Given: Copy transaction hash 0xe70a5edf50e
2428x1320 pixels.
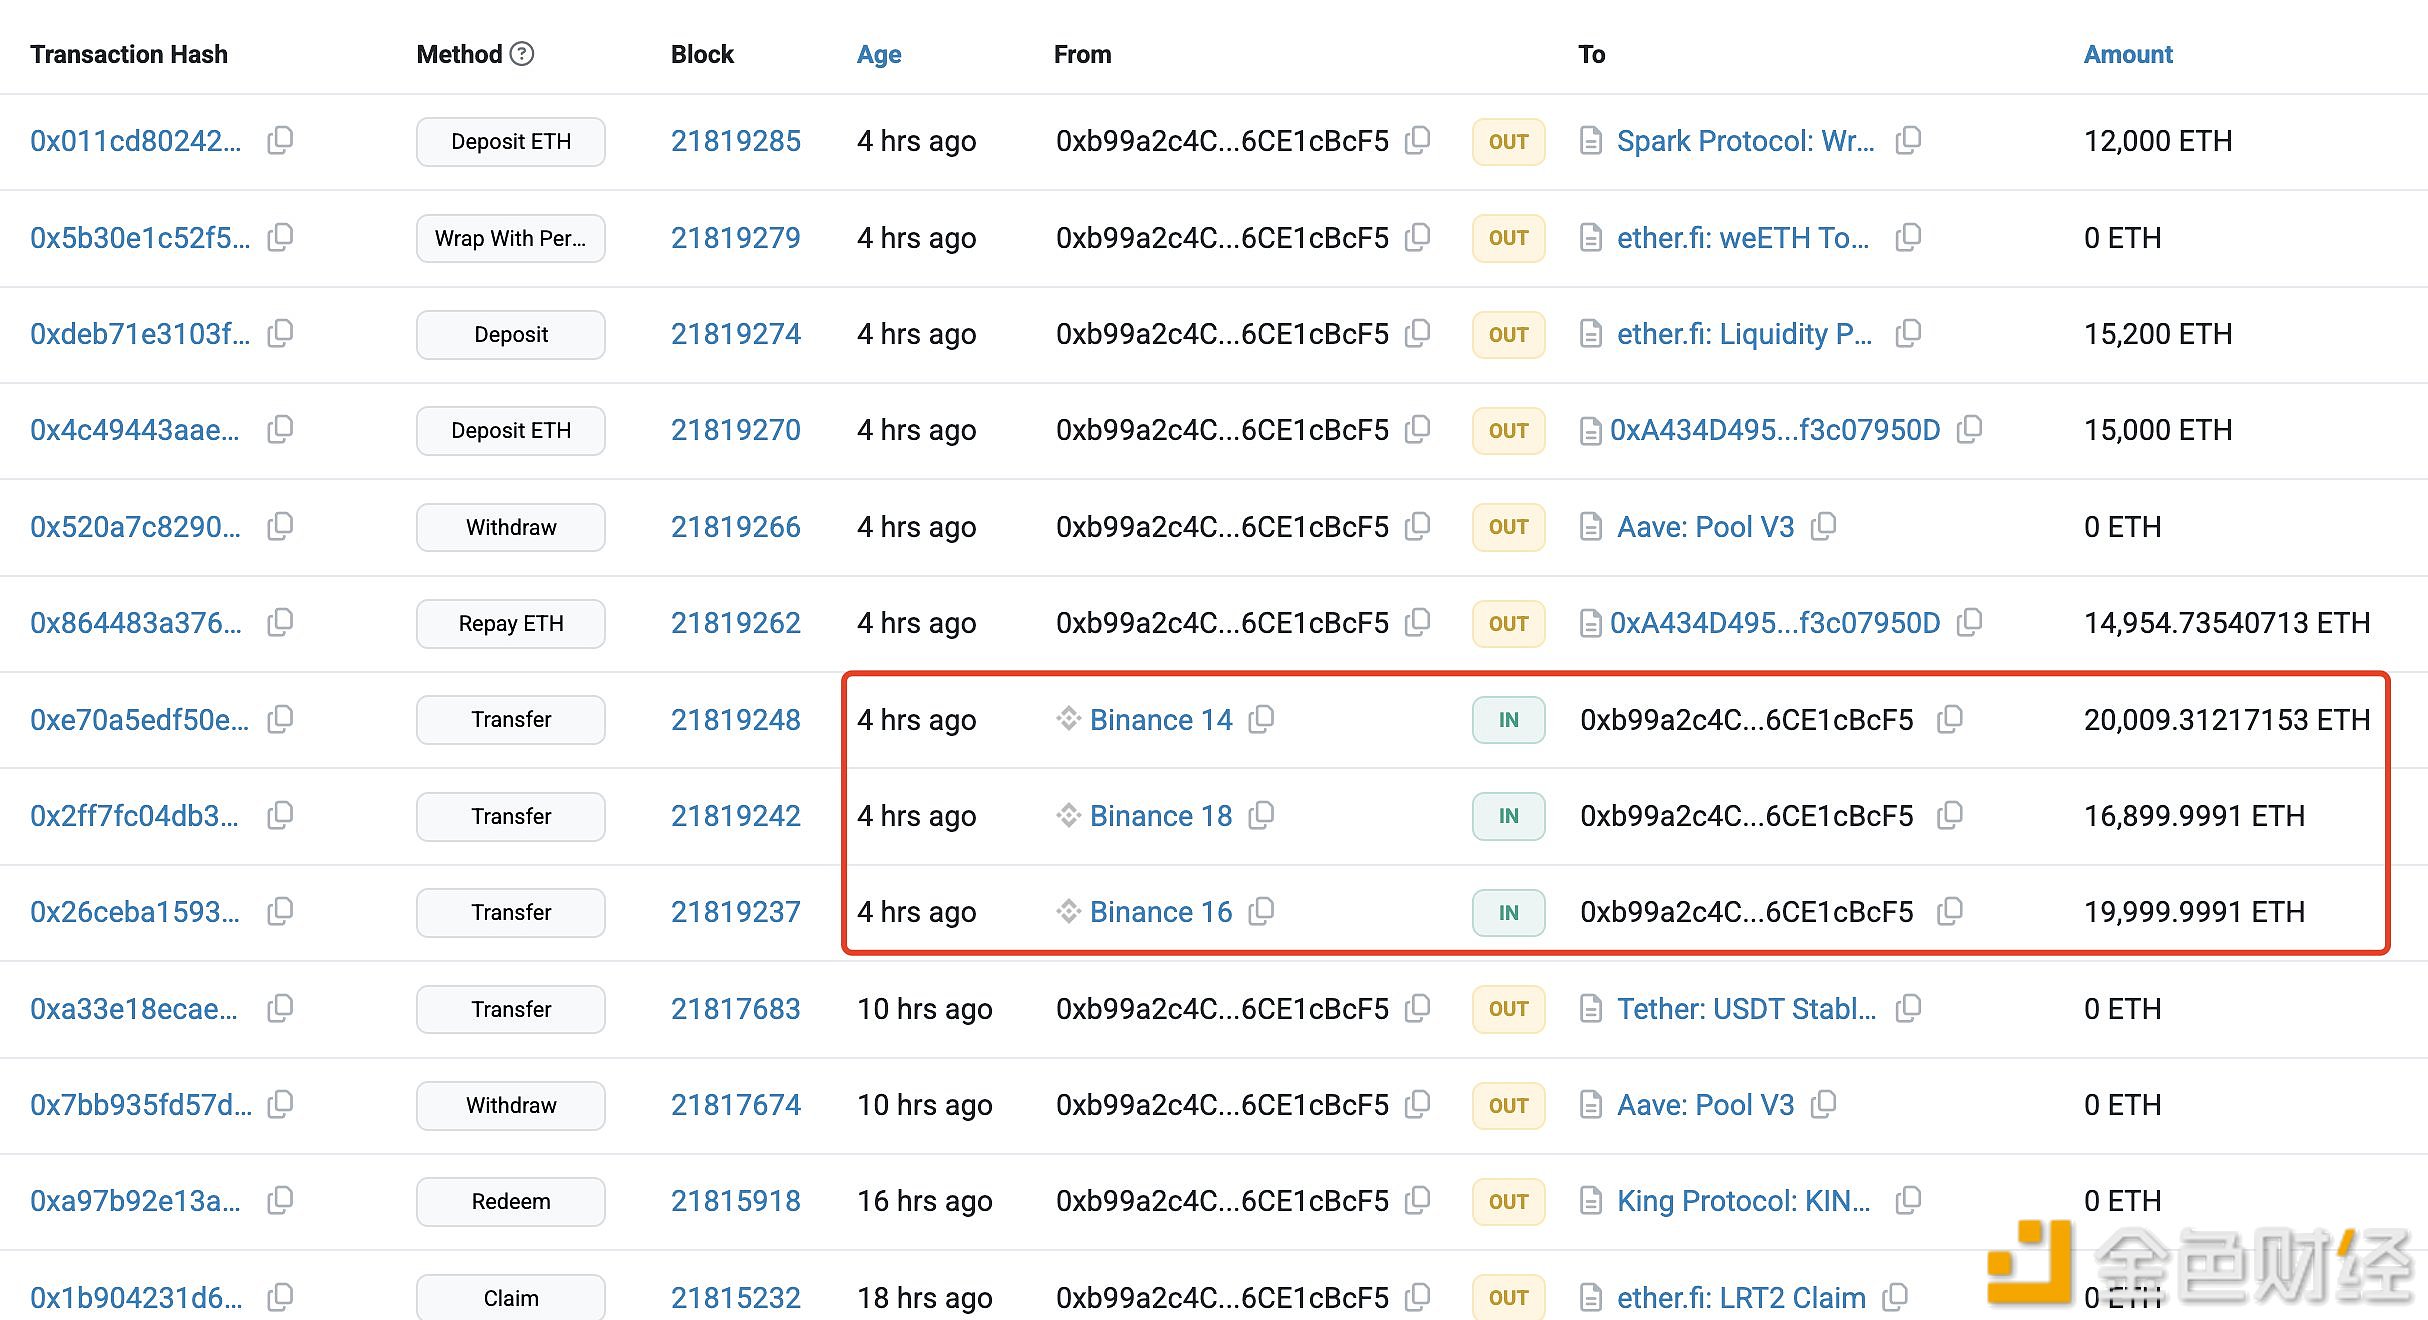Looking at the screenshot, I should pos(280,720).
